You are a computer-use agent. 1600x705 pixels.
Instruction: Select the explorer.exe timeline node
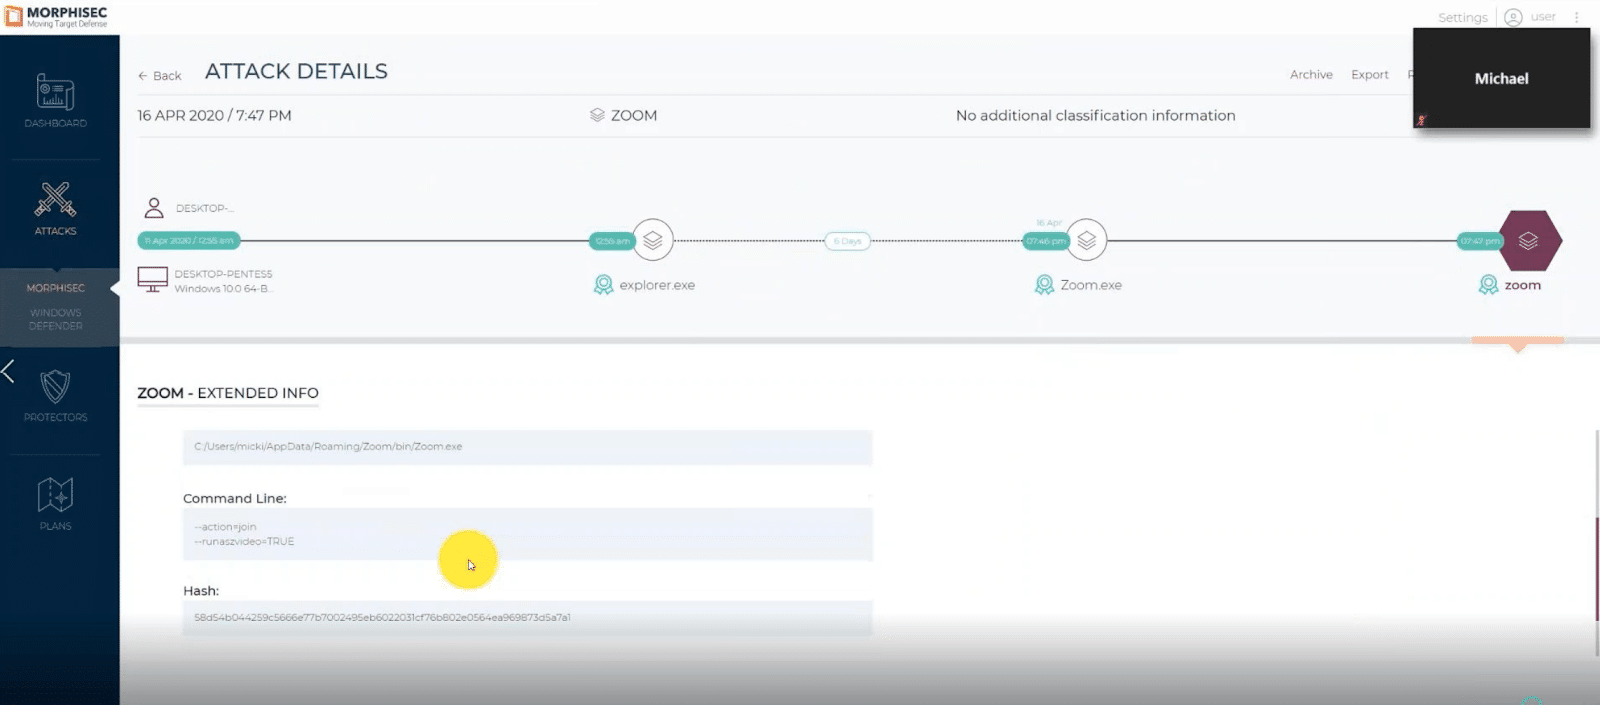[x=653, y=240]
